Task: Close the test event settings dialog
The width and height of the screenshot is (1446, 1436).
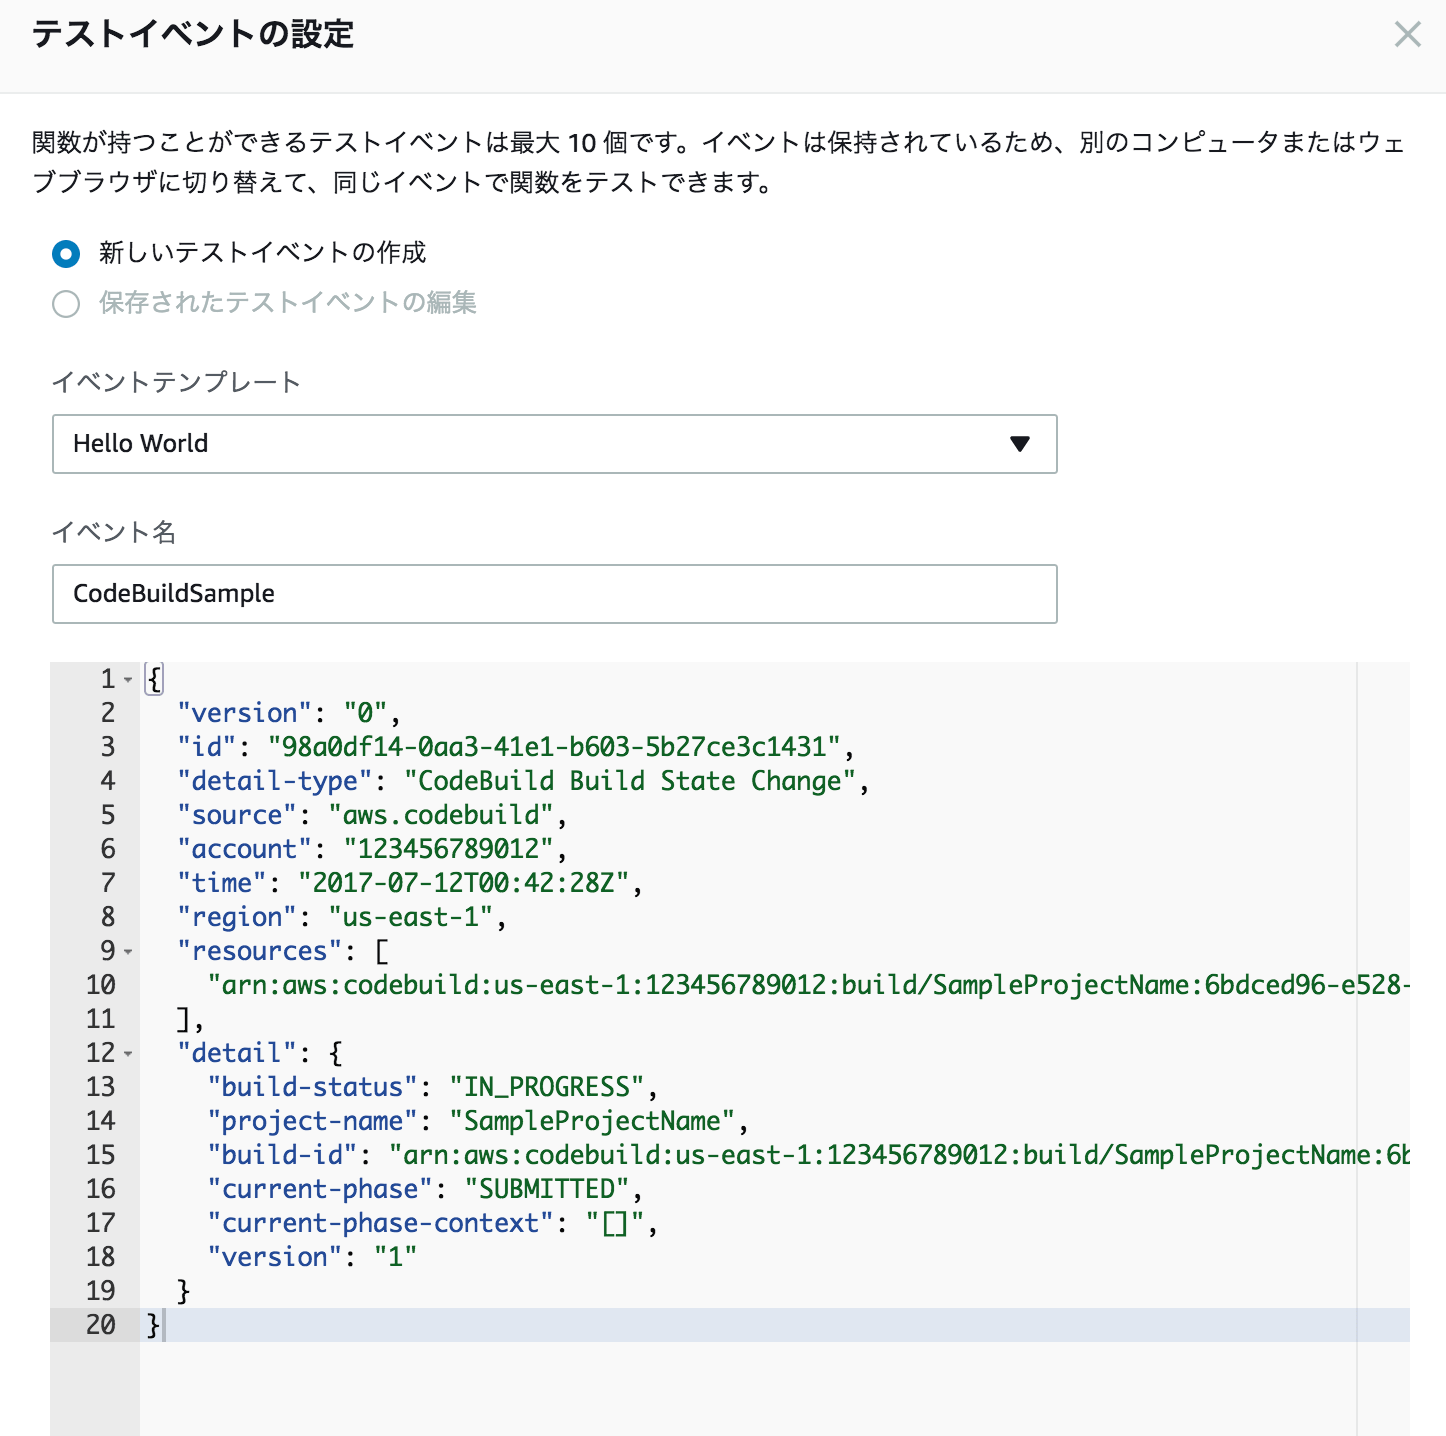Action: tap(1407, 35)
